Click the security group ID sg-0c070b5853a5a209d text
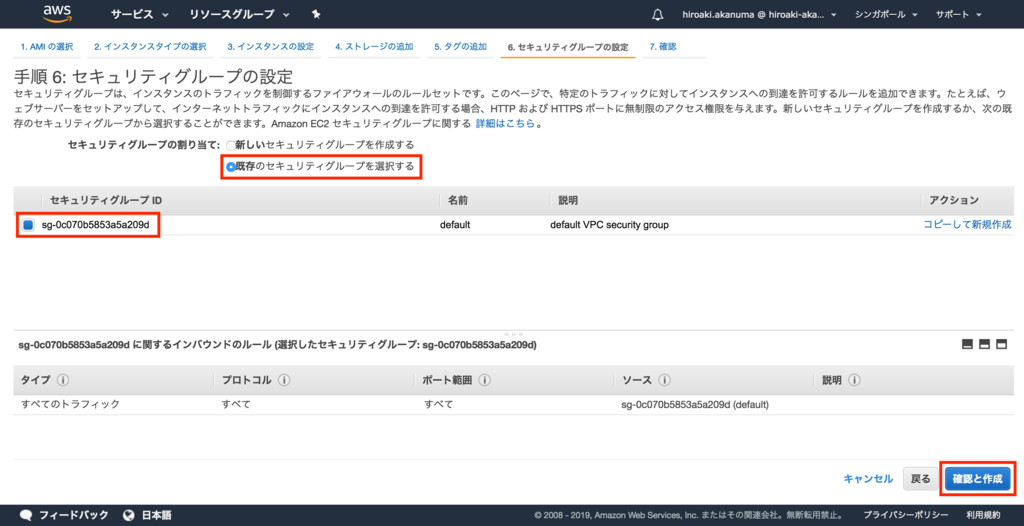The image size is (1024, 526). coord(96,225)
